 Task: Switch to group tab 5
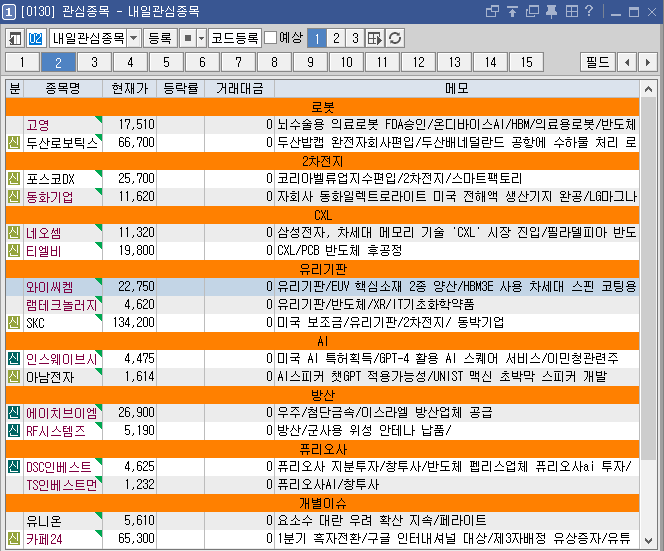coord(166,62)
